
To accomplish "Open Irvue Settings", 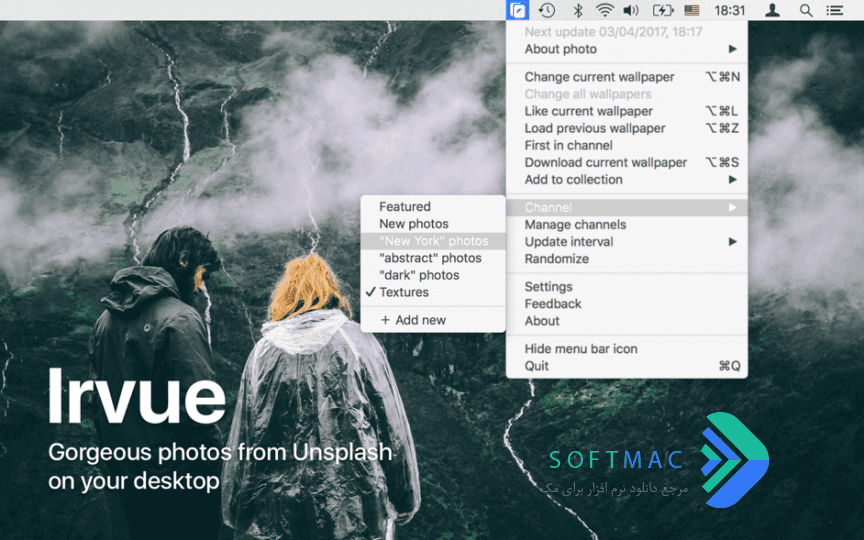I will [627, 287].
